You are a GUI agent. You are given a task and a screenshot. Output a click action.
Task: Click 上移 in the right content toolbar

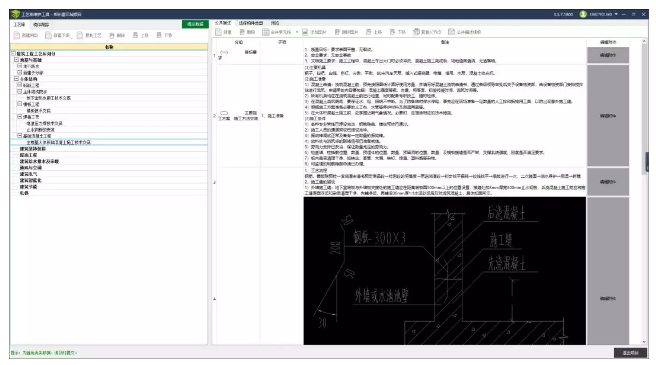(374, 32)
